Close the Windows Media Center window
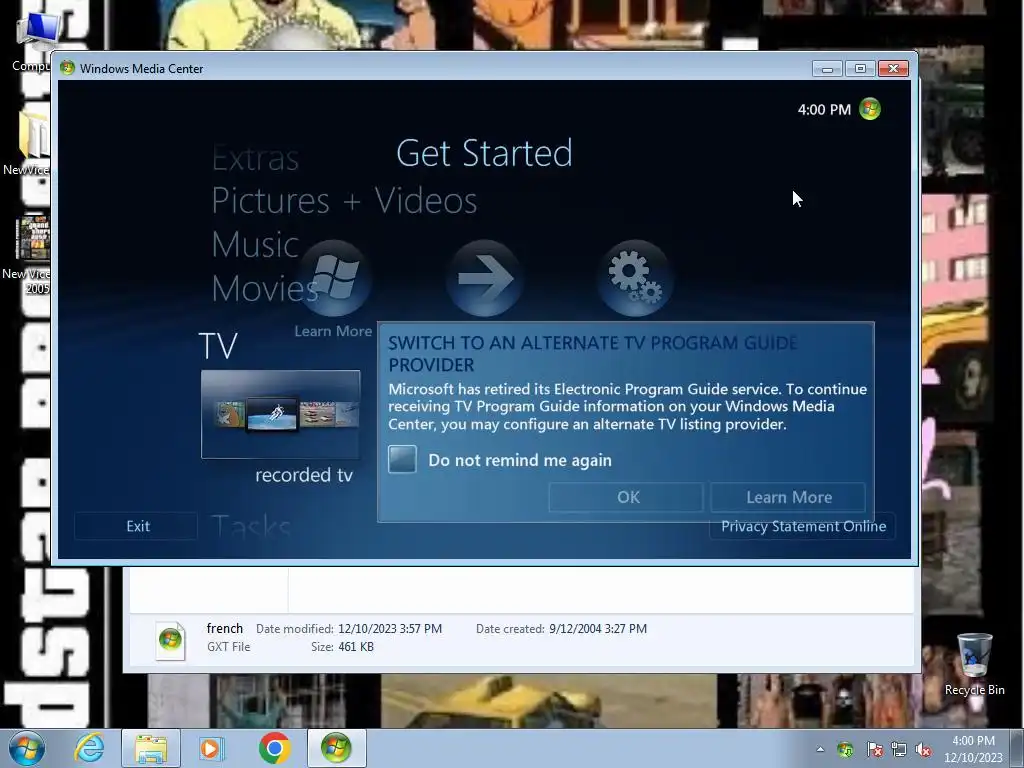The height and width of the screenshot is (768, 1024). pyautogui.click(x=893, y=69)
